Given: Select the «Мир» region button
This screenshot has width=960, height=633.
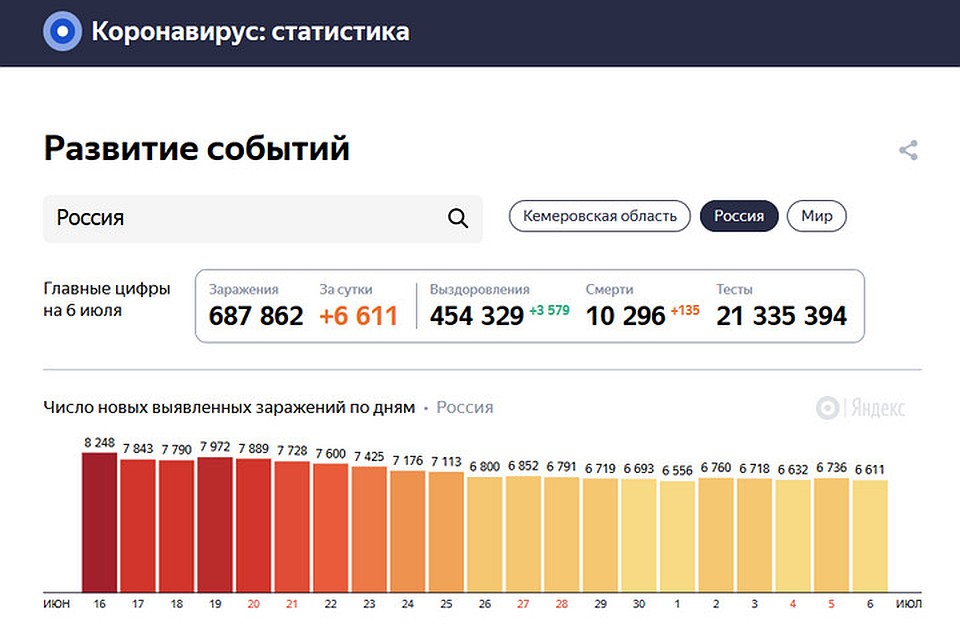Looking at the screenshot, I should click(x=816, y=216).
